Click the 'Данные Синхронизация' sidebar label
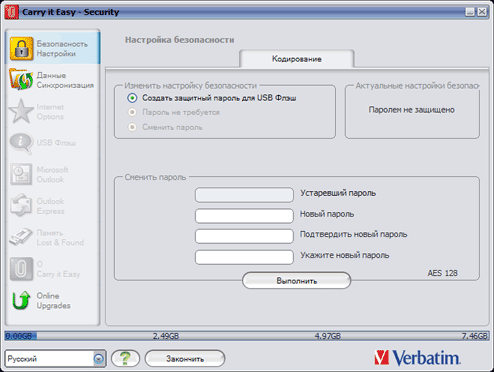This screenshot has height=372, width=494. [x=65, y=80]
